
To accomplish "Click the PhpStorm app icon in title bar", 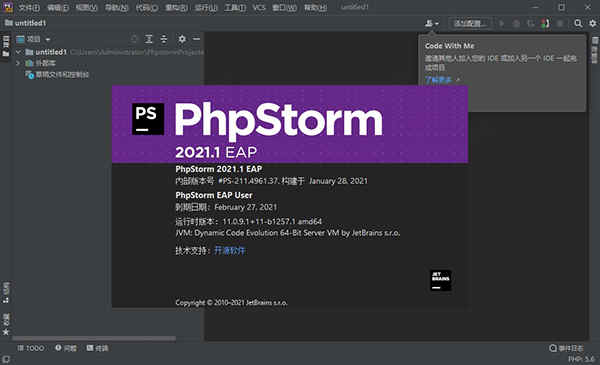I will (x=7, y=7).
